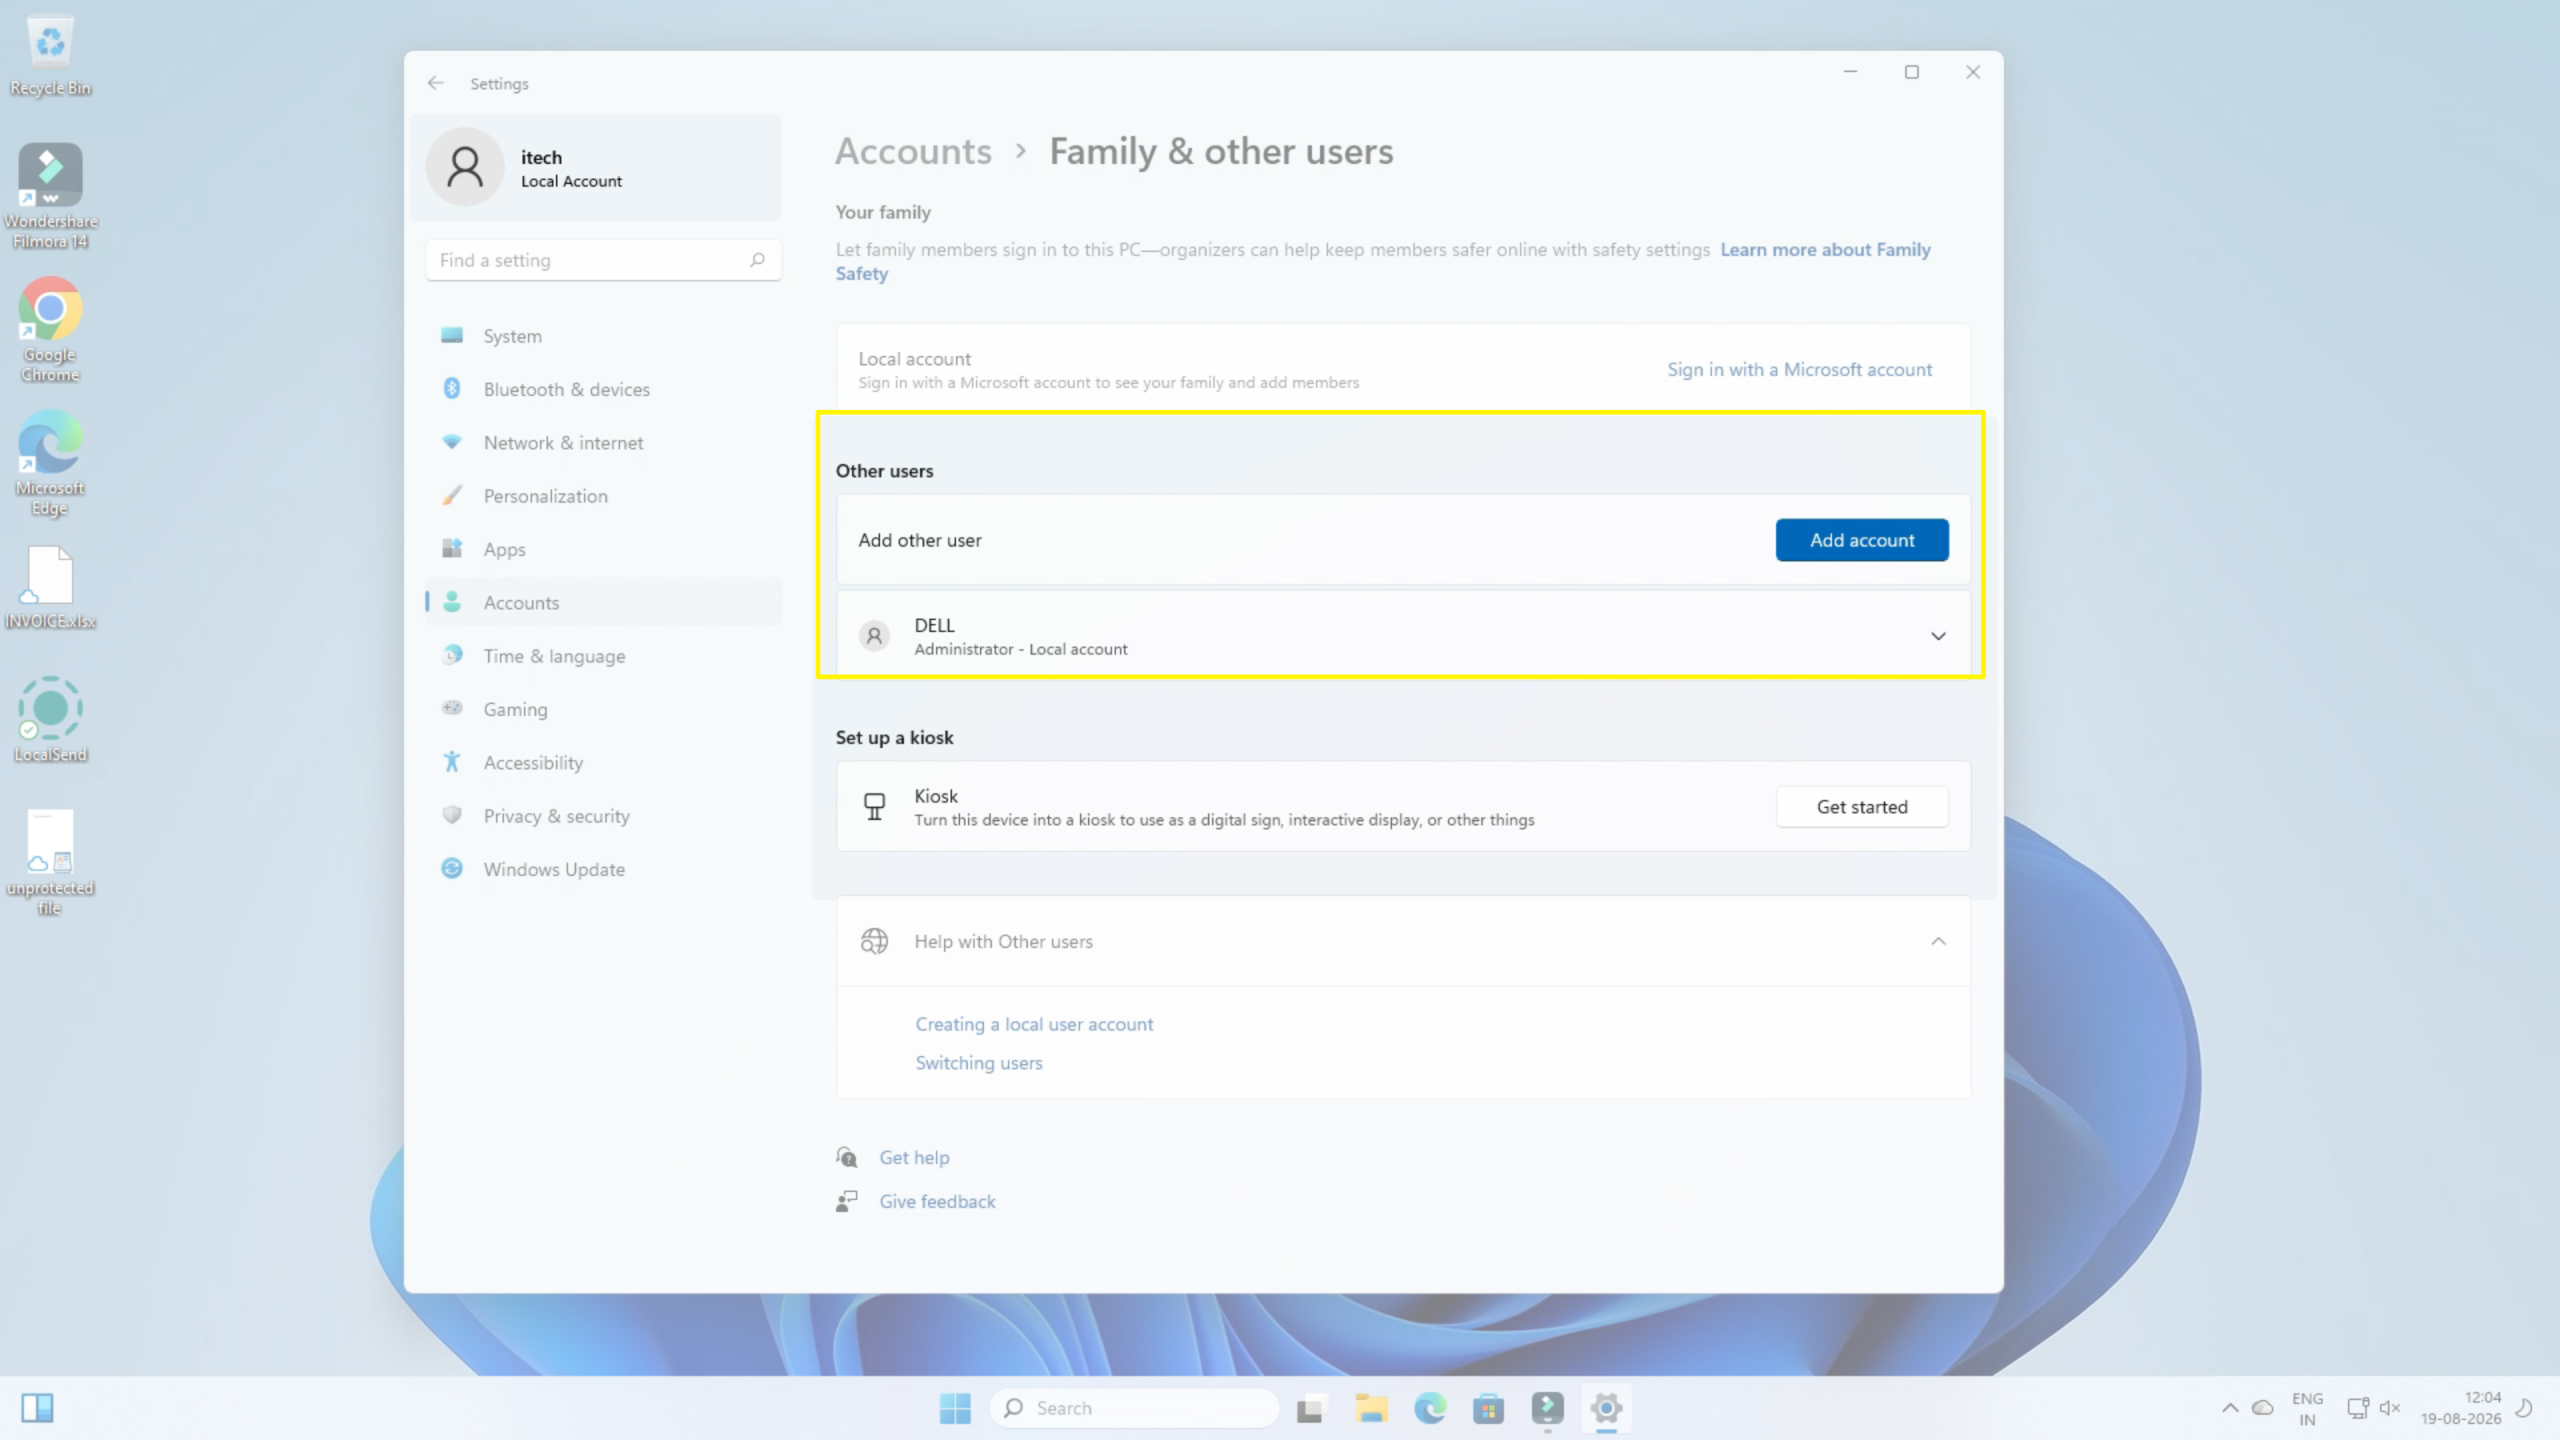Open File Explorer from the taskbar

[x=1371, y=1408]
